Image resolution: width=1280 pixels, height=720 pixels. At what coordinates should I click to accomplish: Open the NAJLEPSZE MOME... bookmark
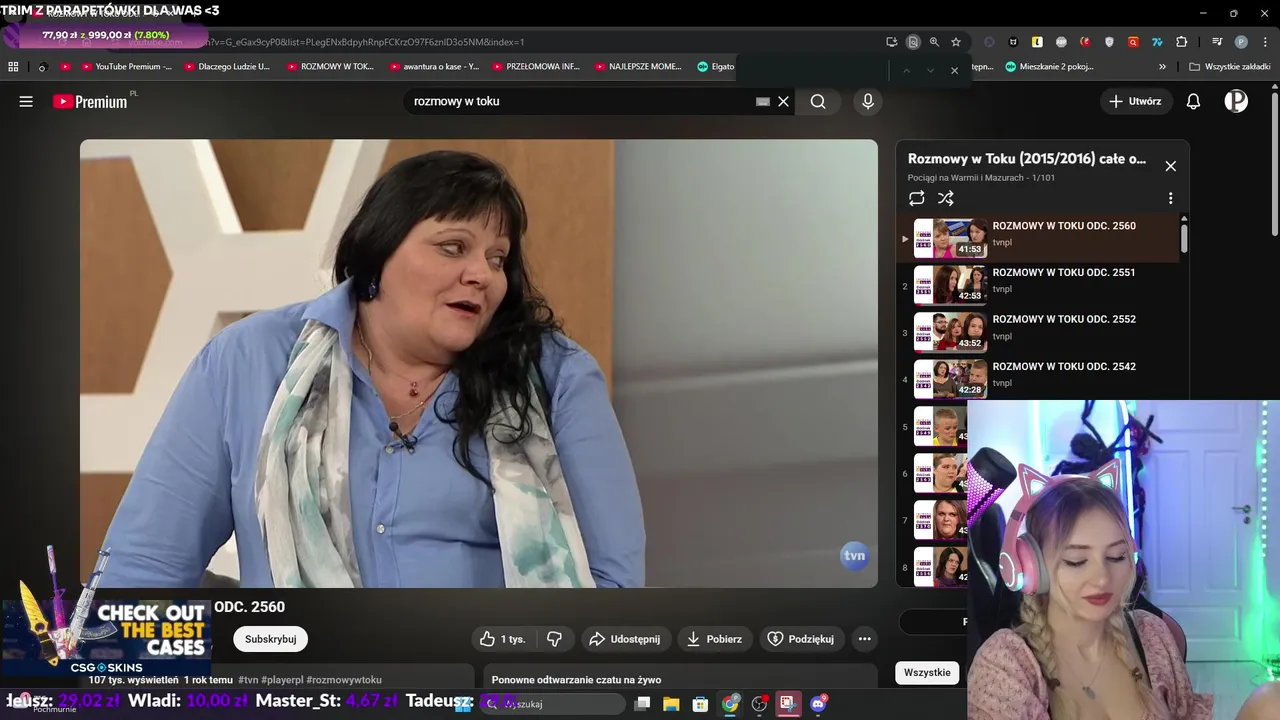pyautogui.click(x=638, y=67)
